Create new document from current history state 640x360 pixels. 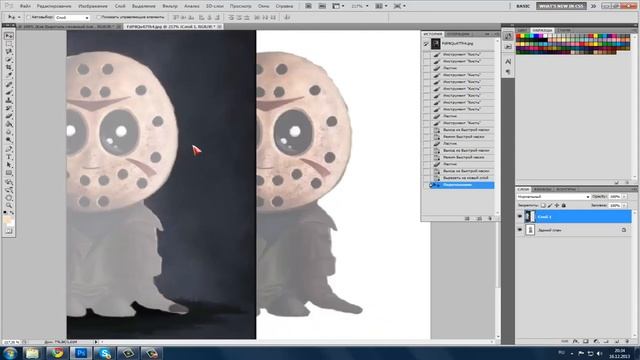click(x=467, y=218)
